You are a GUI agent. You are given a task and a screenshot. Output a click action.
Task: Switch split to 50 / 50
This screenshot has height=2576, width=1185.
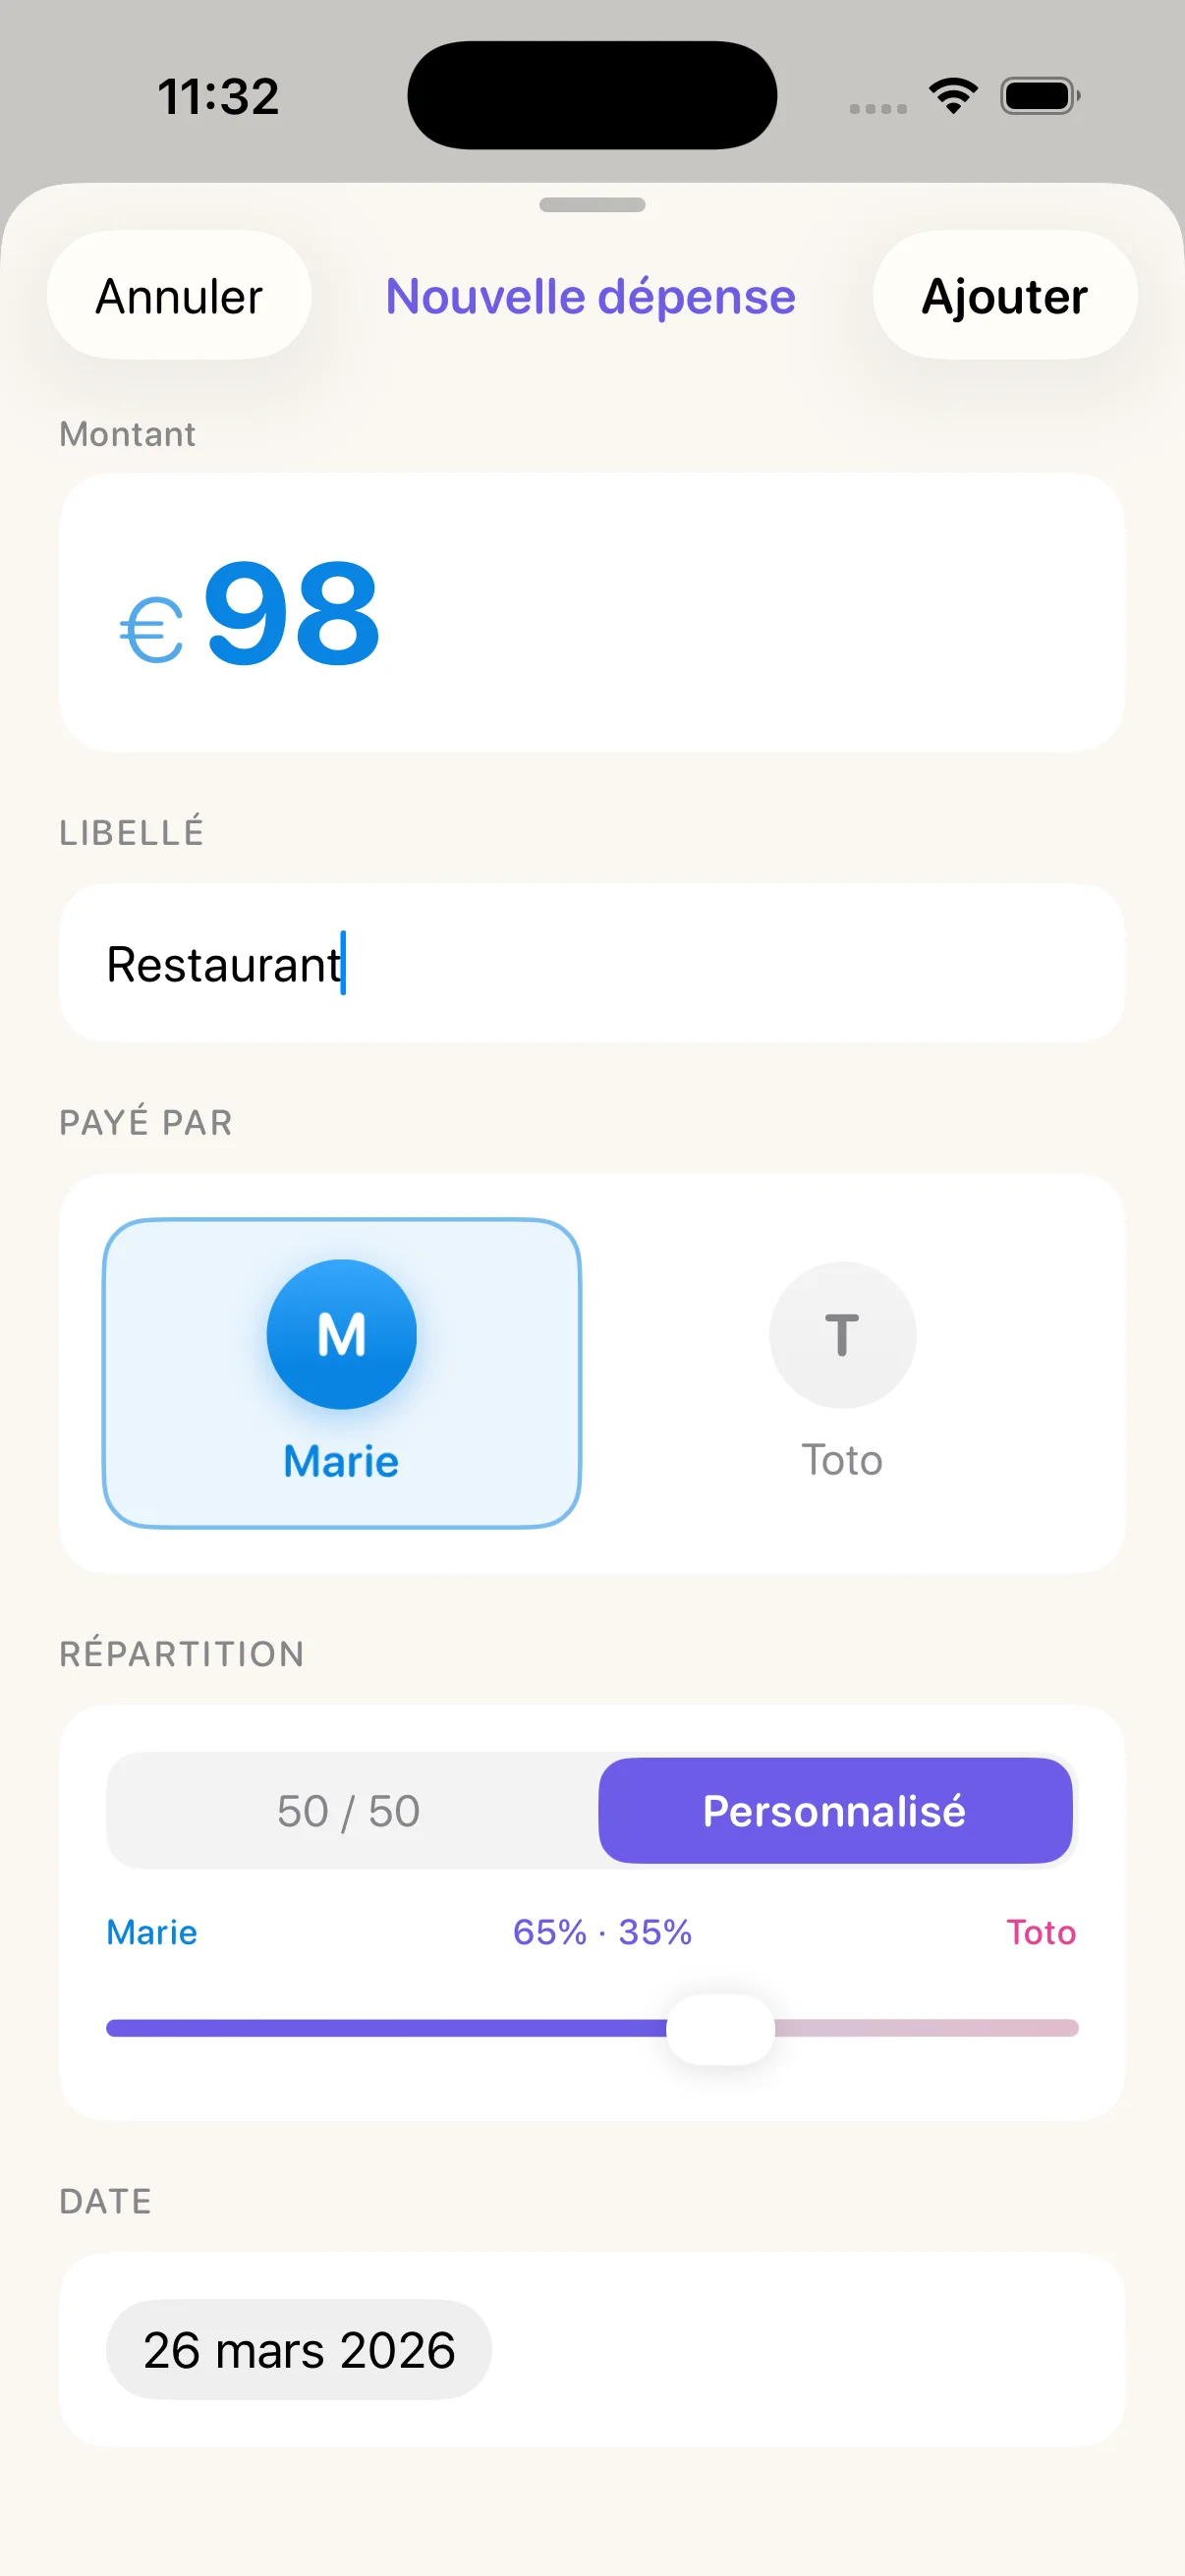[349, 1811]
